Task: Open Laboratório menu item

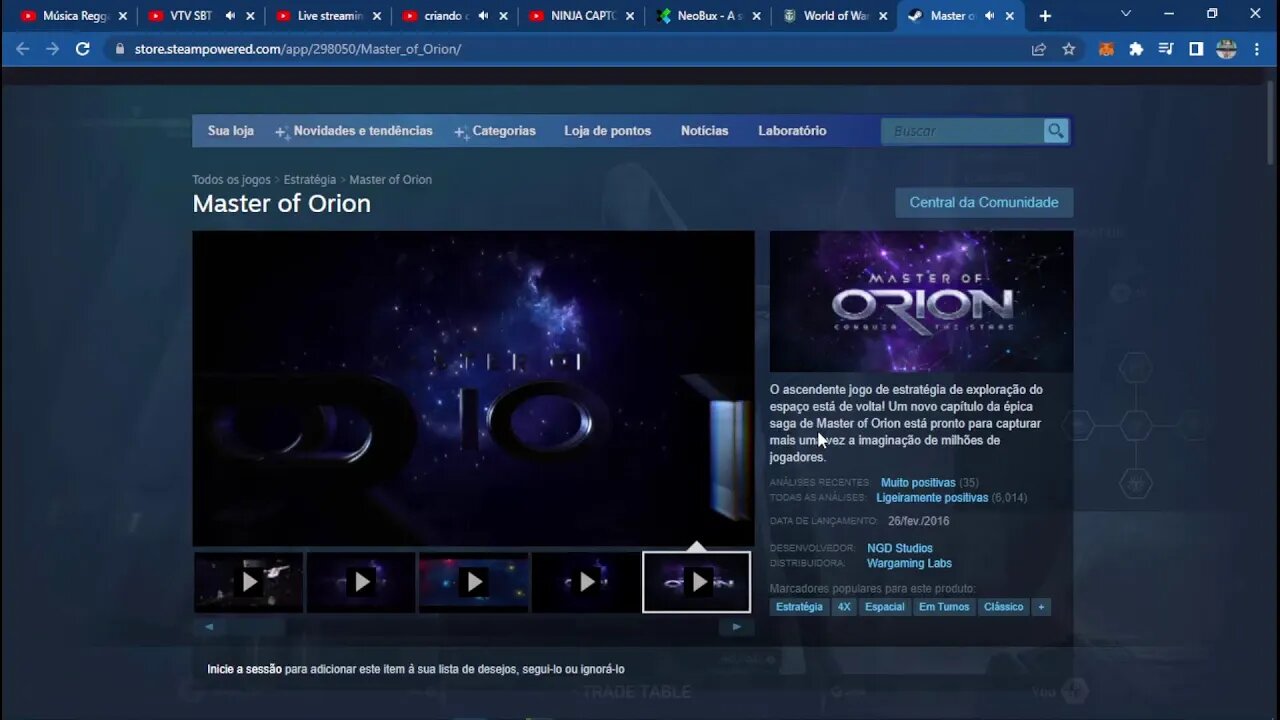Action: (x=792, y=131)
